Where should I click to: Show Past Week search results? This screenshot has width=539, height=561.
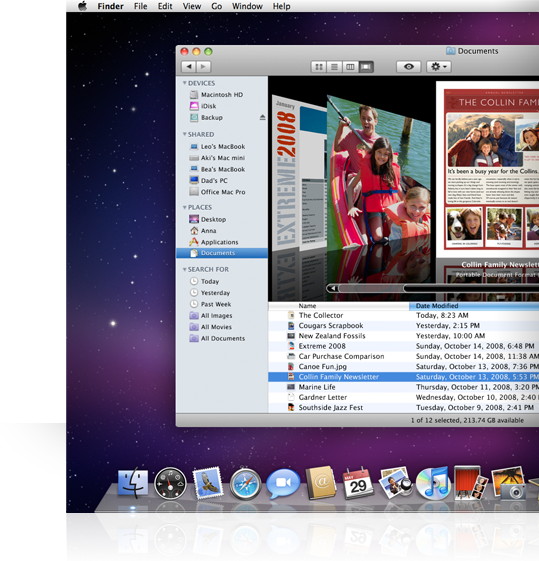click(x=222, y=304)
